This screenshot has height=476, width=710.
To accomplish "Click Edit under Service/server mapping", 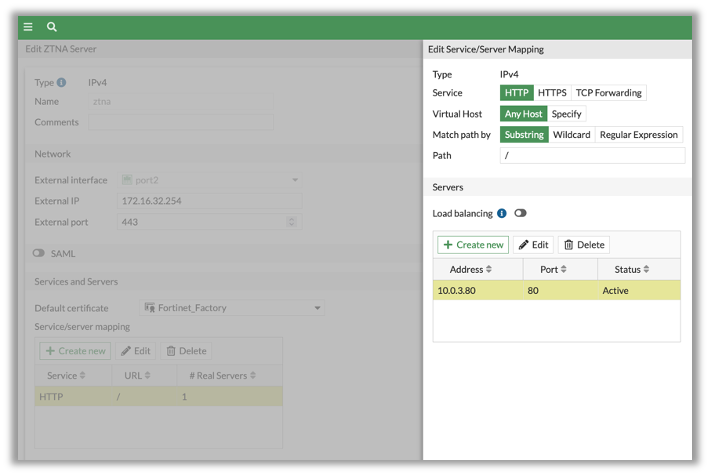I will pyautogui.click(x=135, y=351).
